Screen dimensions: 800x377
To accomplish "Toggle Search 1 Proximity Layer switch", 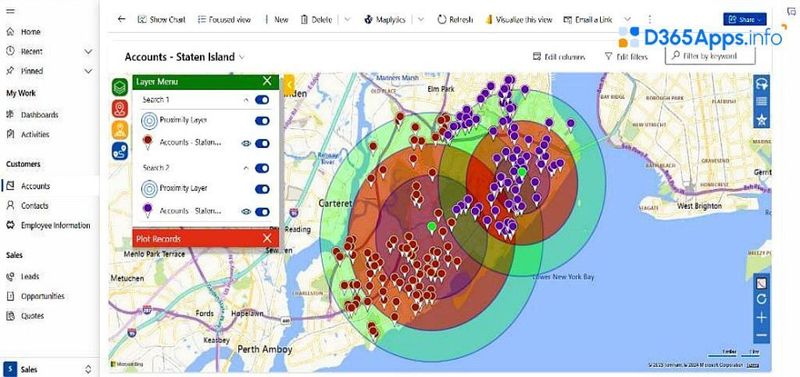I will [262, 121].
